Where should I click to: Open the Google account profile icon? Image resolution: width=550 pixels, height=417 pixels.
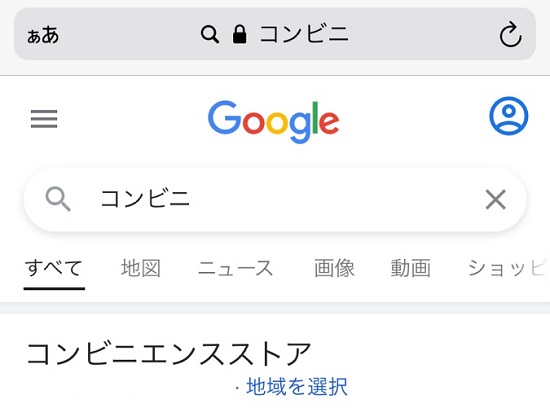509,116
